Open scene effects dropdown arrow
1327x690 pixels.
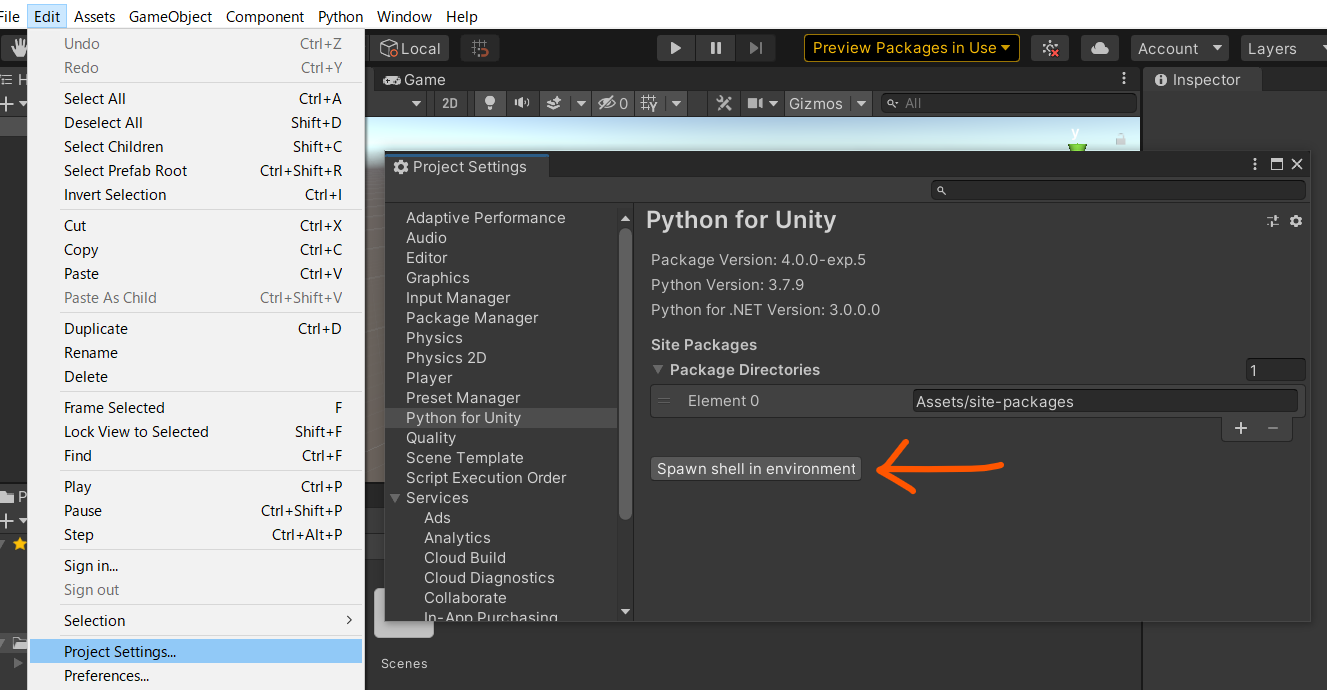(580, 103)
